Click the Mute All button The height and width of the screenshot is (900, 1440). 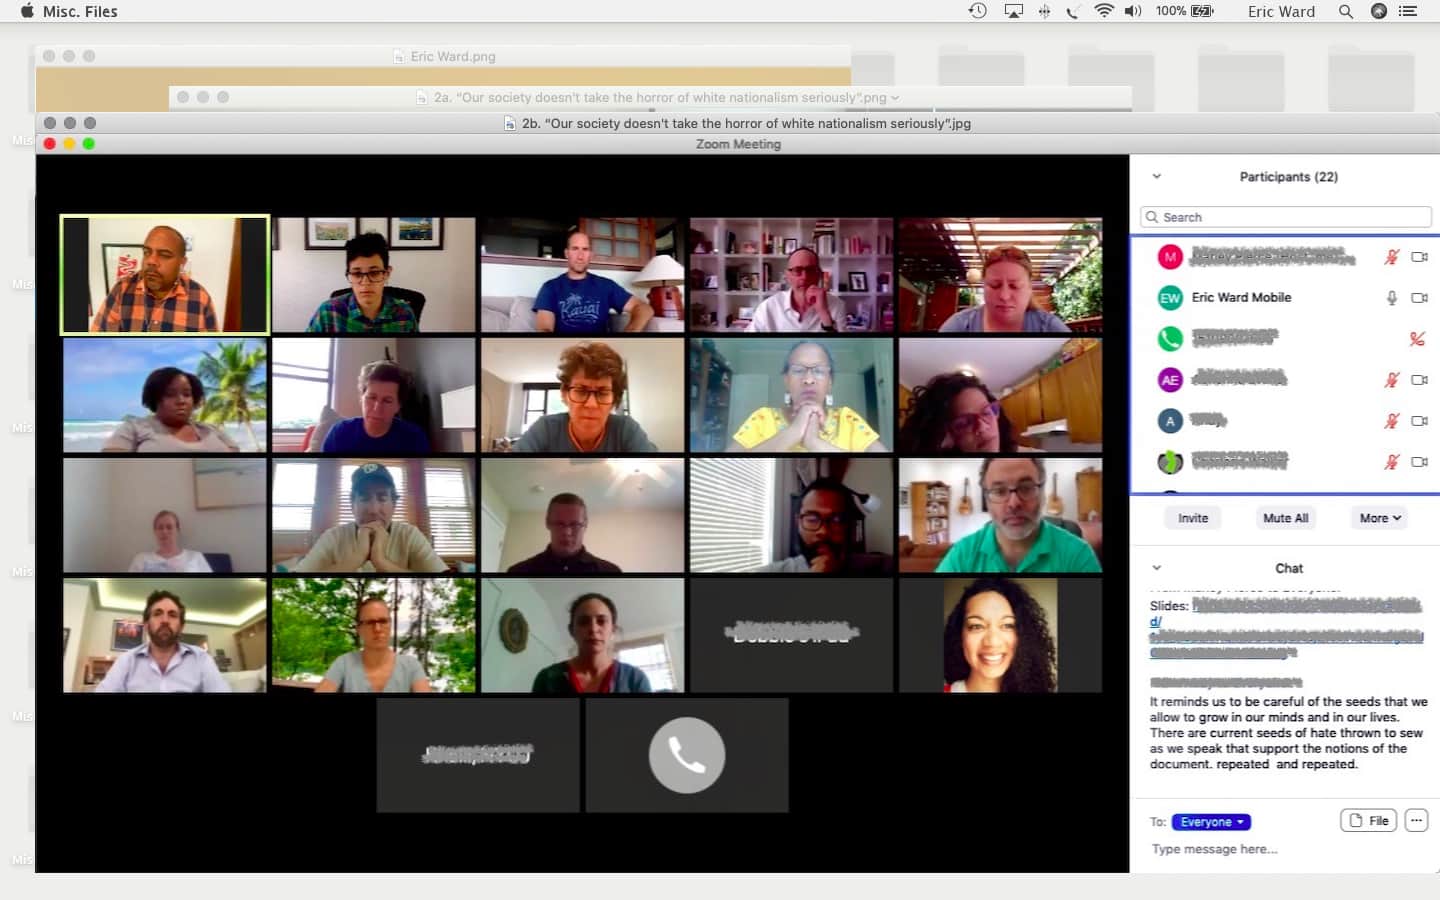pos(1285,518)
